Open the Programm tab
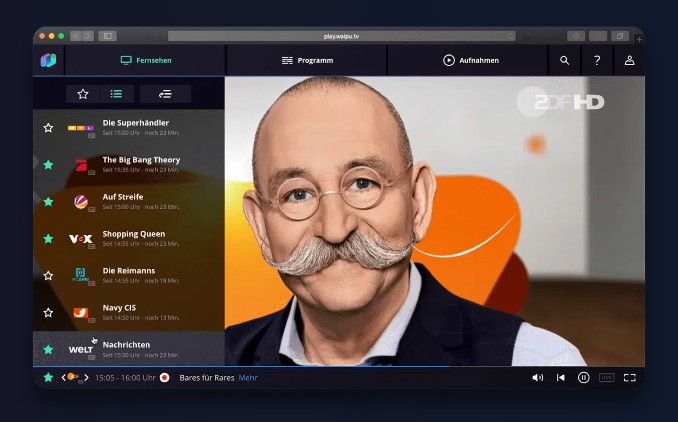 pyautogui.click(x=307, y=61)
